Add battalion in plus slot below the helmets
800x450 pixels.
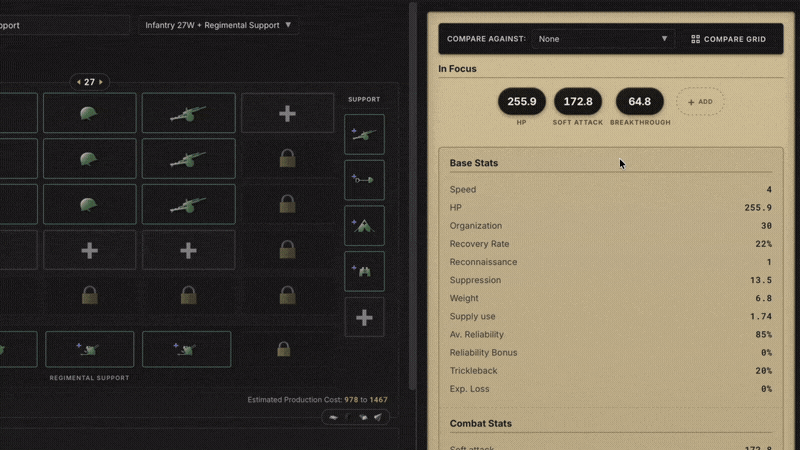click(89, 250)
